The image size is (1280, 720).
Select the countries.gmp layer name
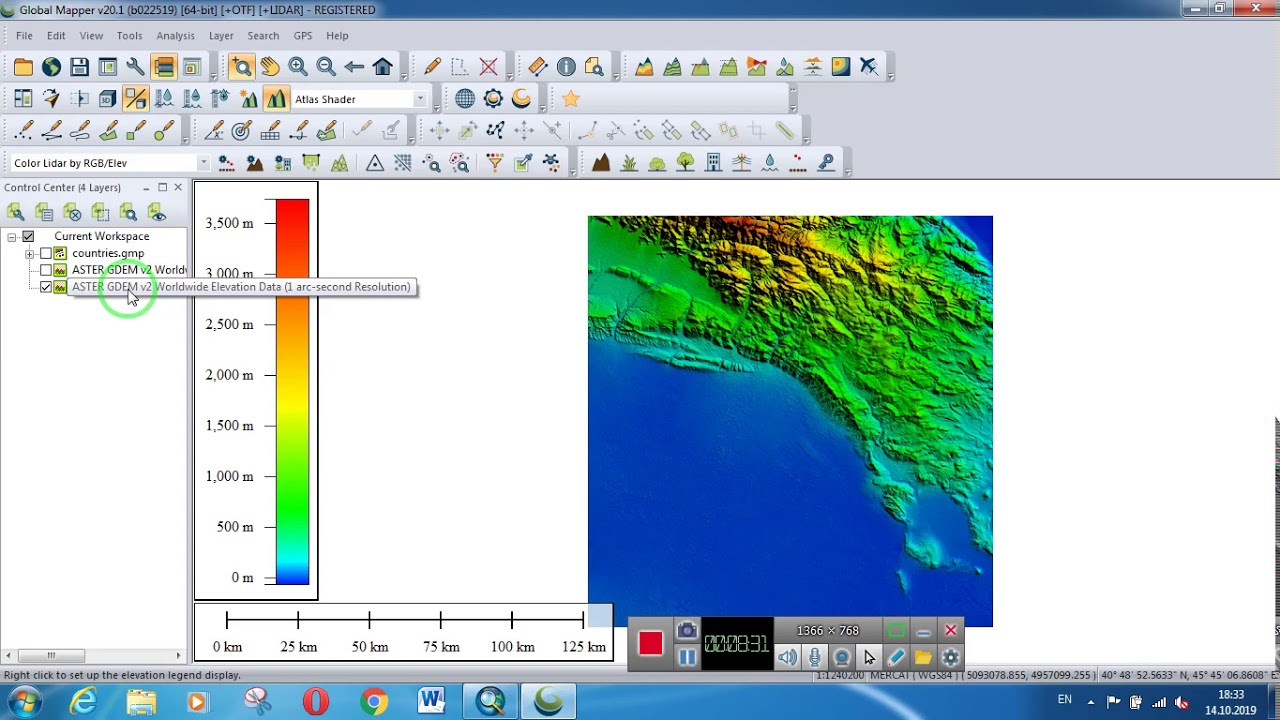pyautogui.click(x=108, y=254)
